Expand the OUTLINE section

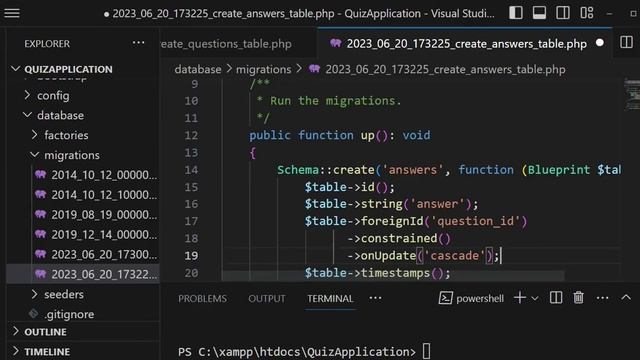point(41,332)
